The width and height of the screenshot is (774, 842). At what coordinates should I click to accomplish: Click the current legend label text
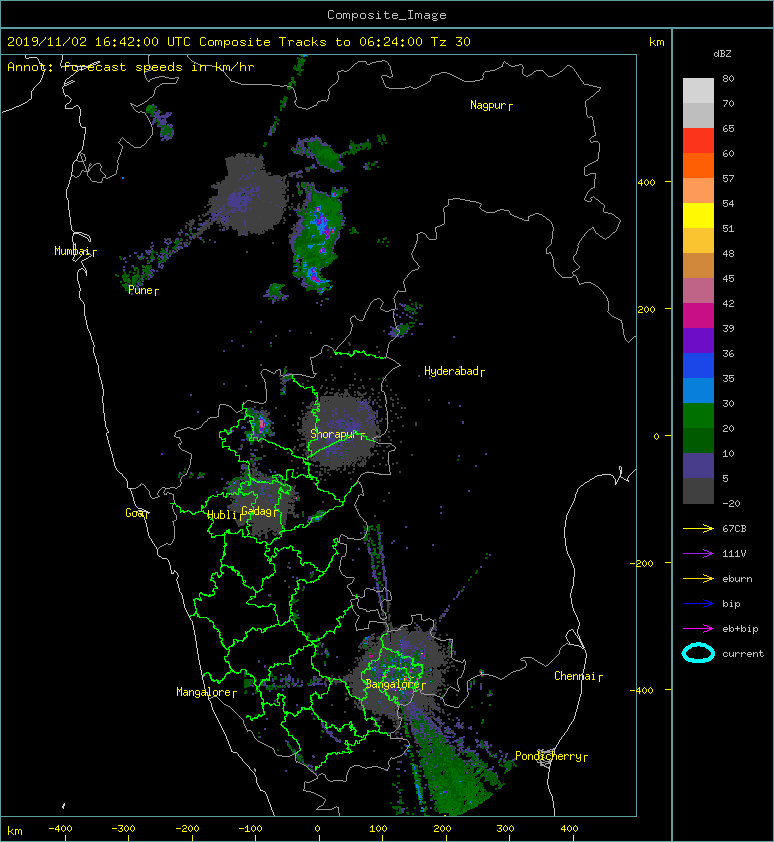[x=743, y=654]
